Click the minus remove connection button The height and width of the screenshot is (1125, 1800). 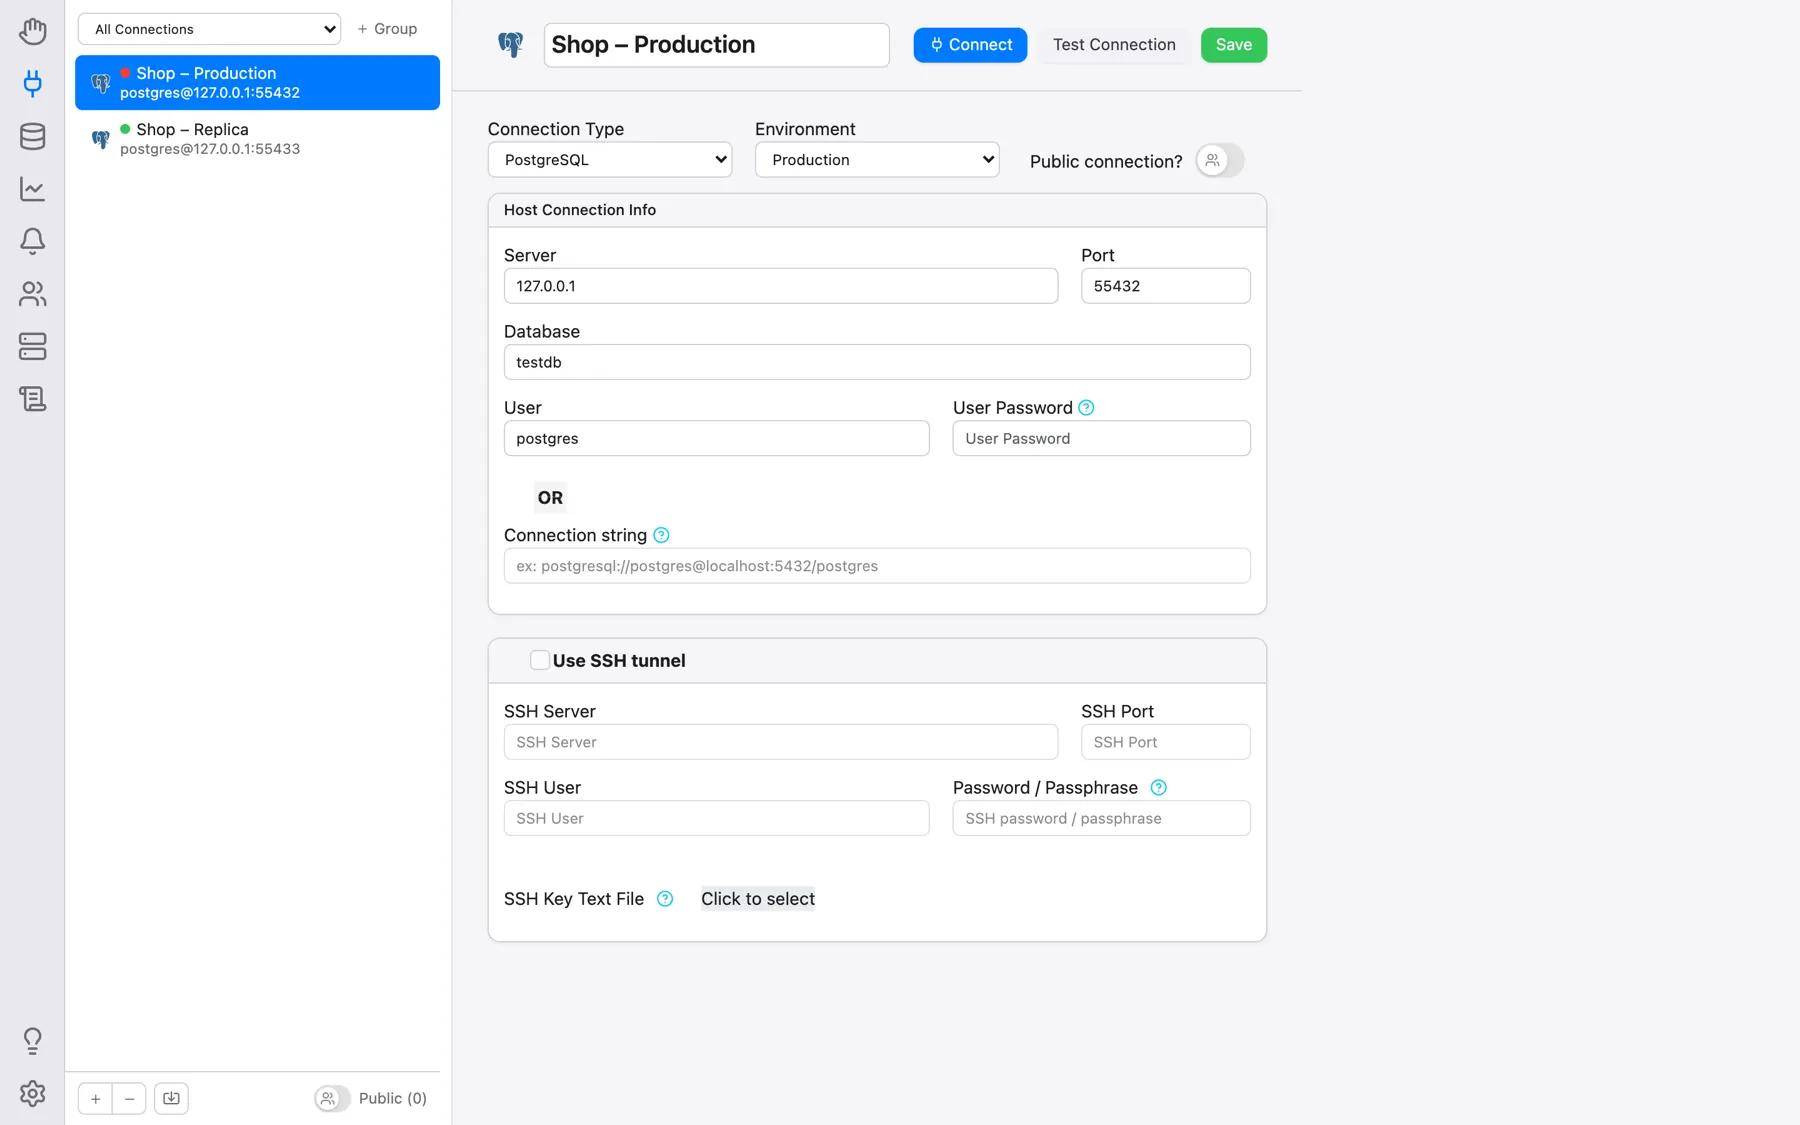(x=129, y=1098)
